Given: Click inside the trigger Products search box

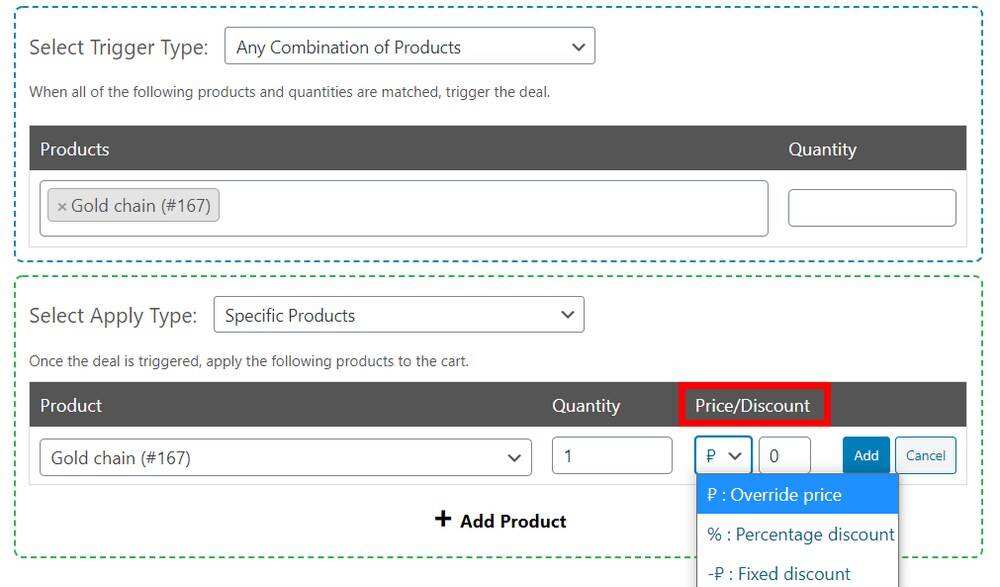Looking at the screenshot, I should click(490, 208).
